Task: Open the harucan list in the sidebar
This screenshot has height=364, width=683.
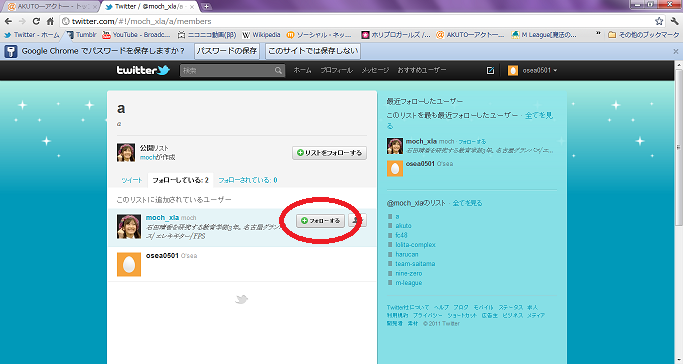Action: click(x=407, y=254)
